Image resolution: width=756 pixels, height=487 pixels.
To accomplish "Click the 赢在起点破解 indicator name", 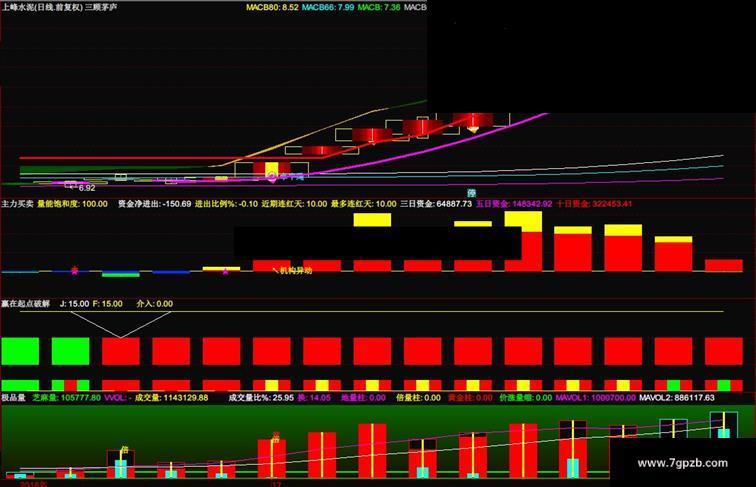I will 26,304.
